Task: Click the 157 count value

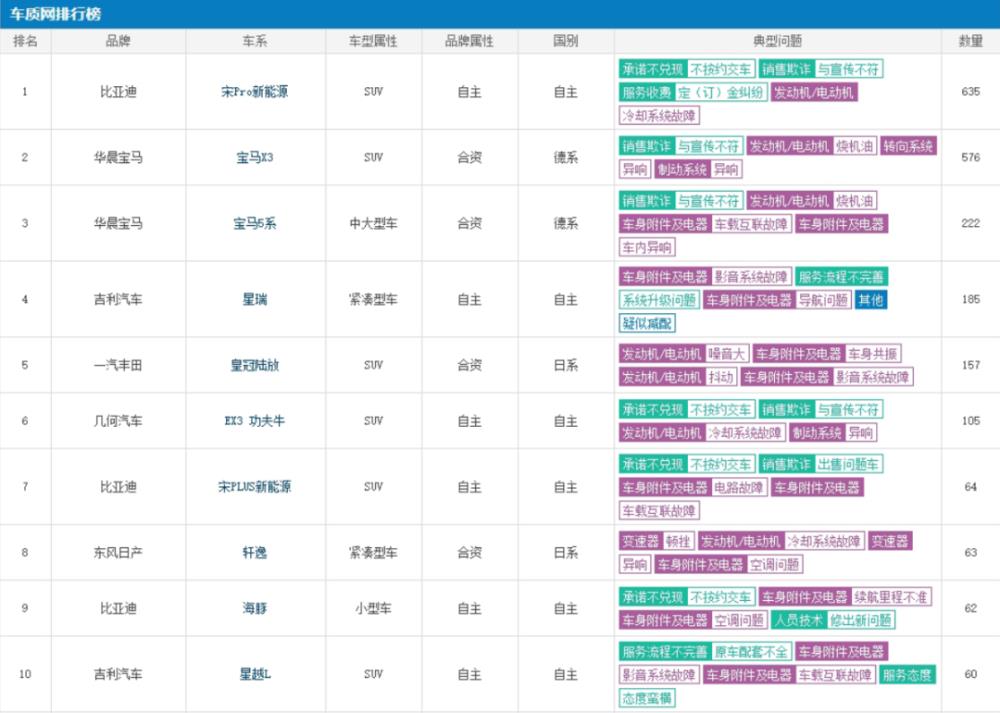Action: coord(971,365)
